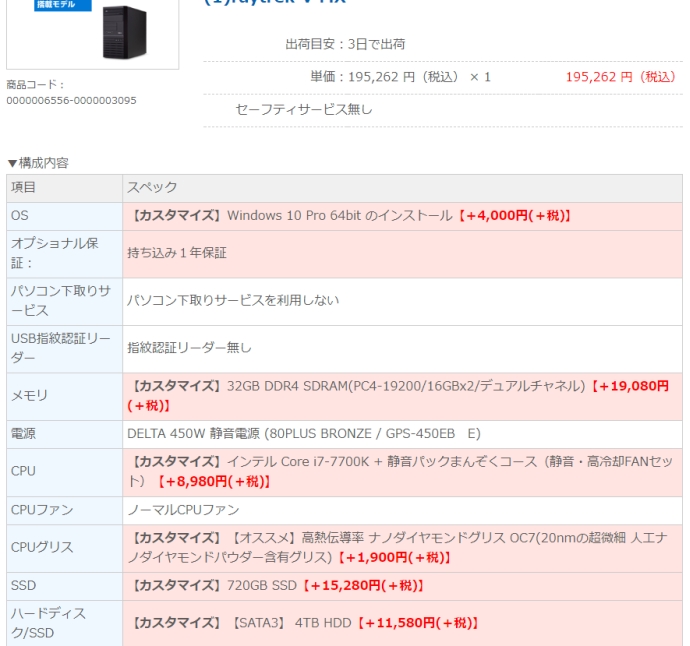Select the 指紋認証リーダー無し spec cell
690x646 pixels.
[189, 348]
